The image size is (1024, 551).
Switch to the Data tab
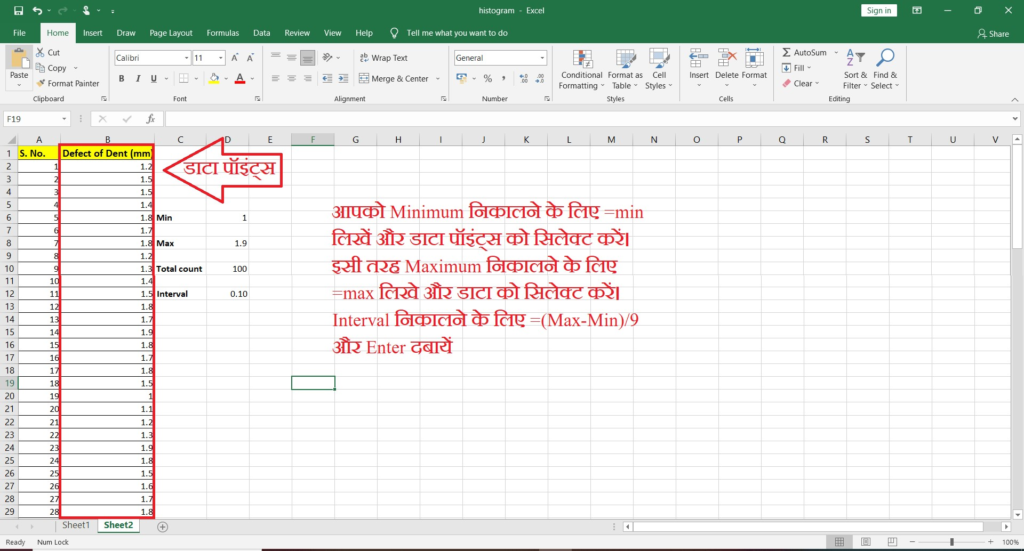pyautogui.click(x=262, y=33)
